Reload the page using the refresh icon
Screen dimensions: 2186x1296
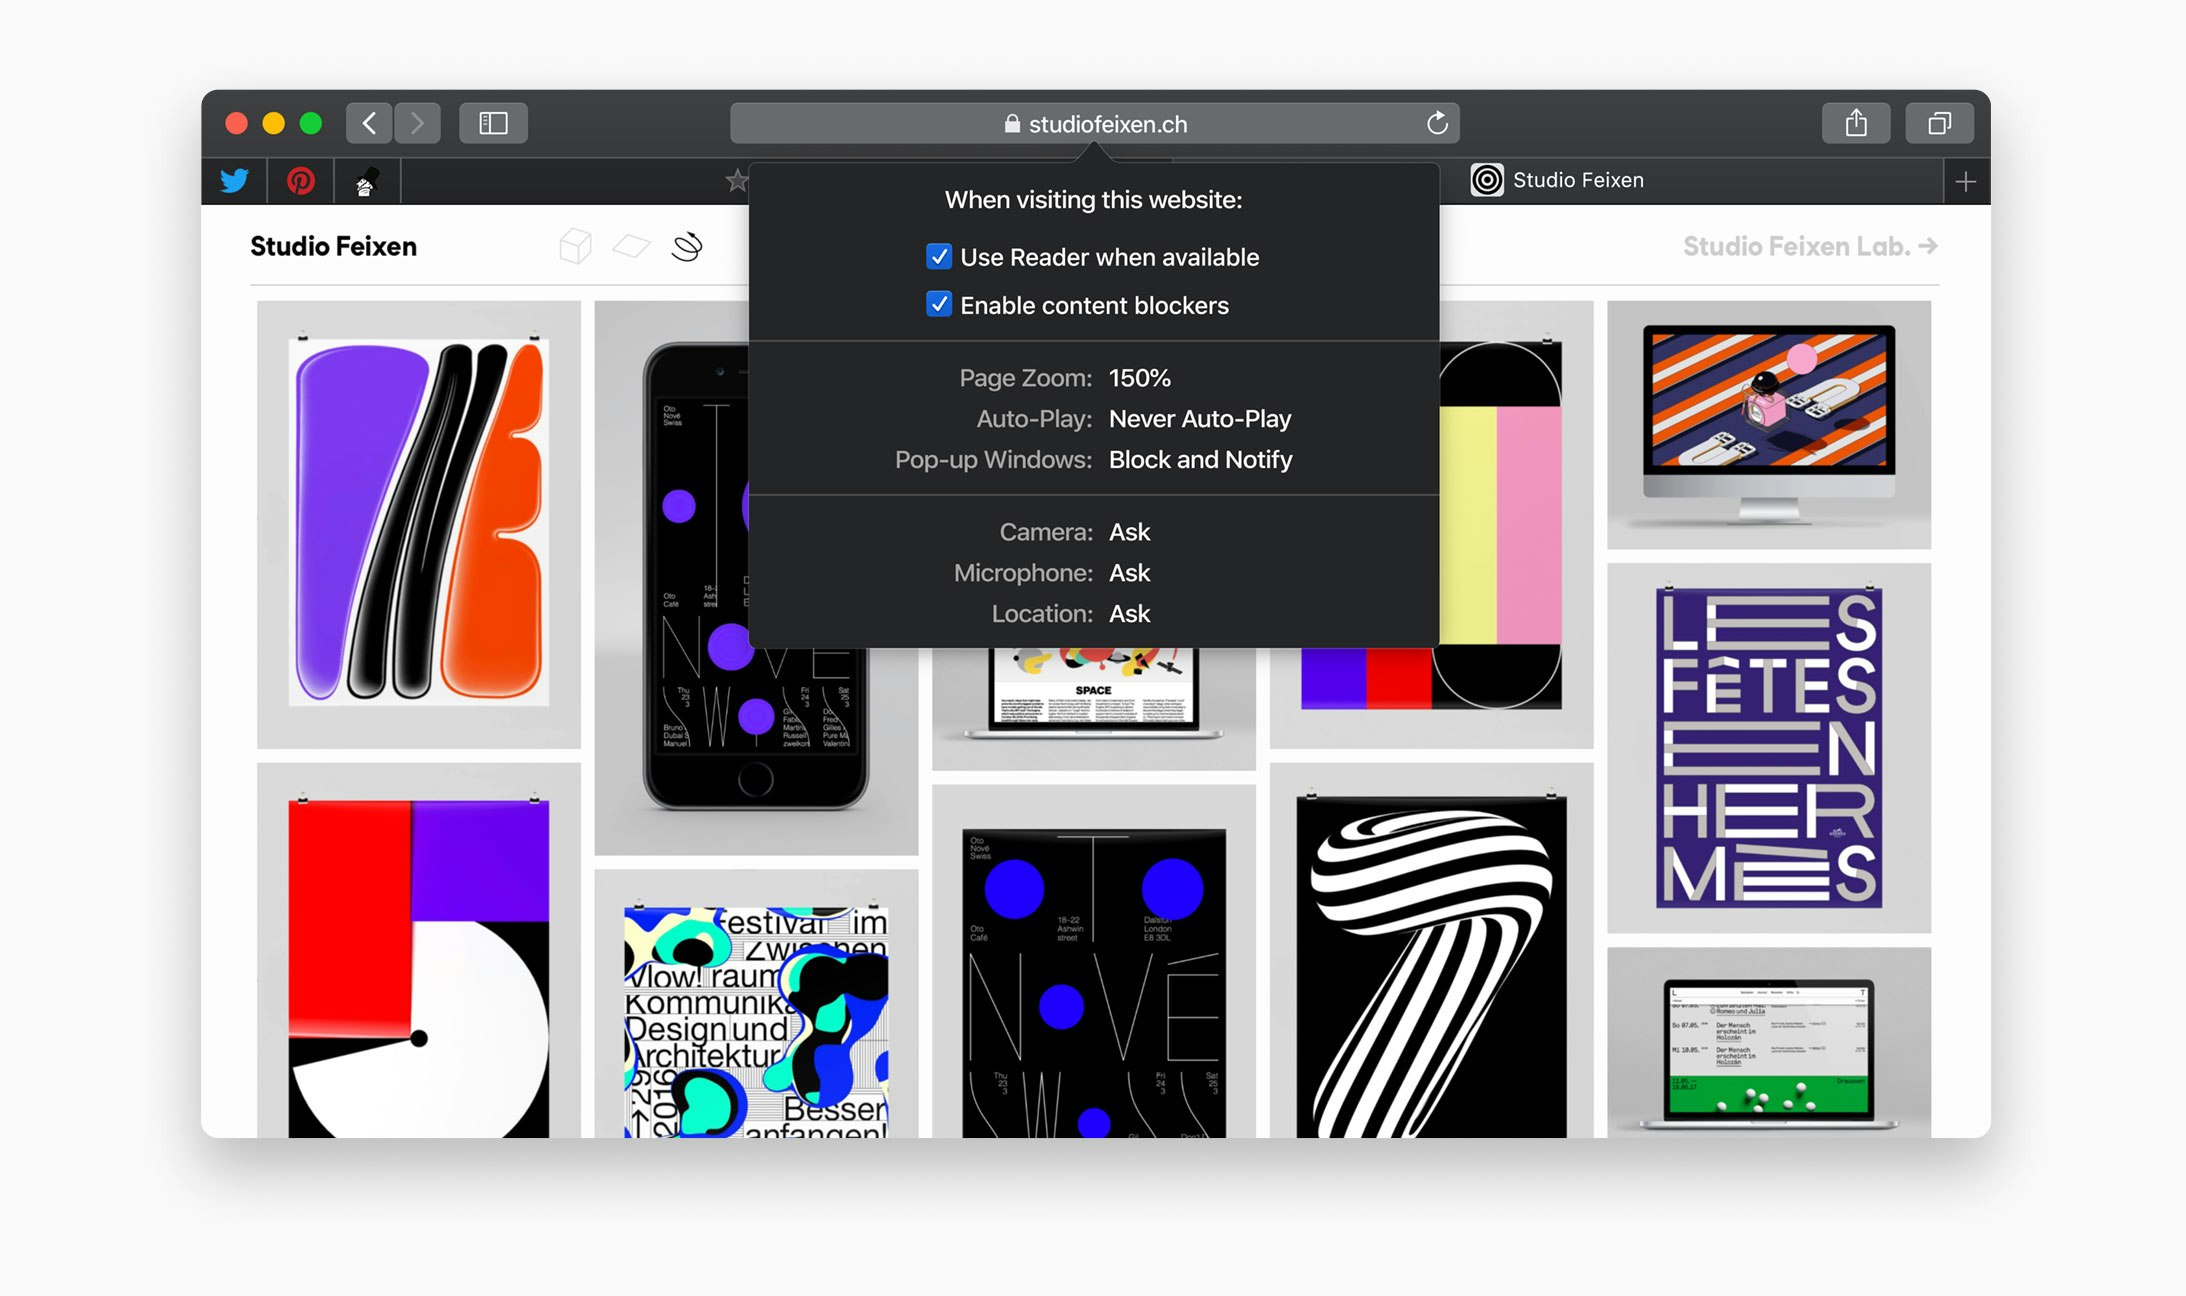pos(1437,124)
